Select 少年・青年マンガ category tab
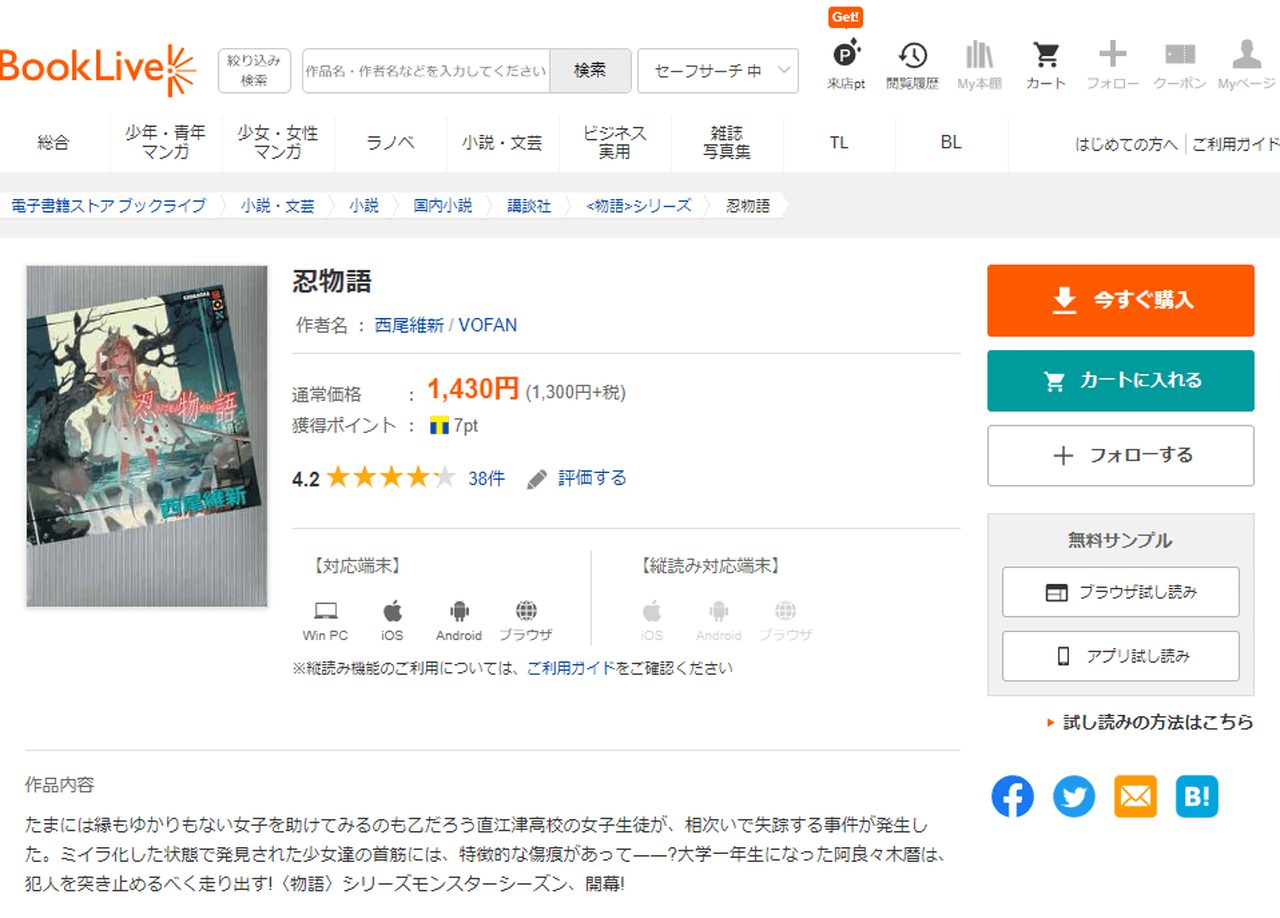Screen dimensions: 1280x918 (166, 143)
